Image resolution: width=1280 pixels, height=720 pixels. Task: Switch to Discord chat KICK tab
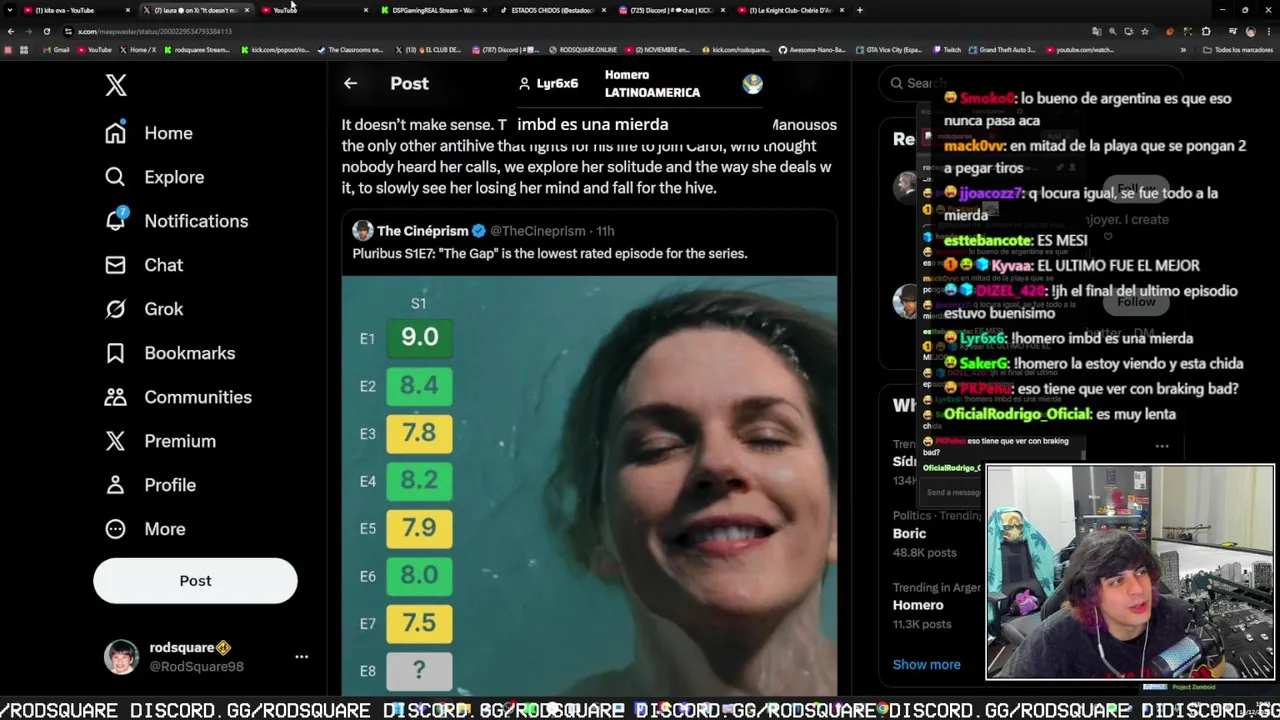670,10
